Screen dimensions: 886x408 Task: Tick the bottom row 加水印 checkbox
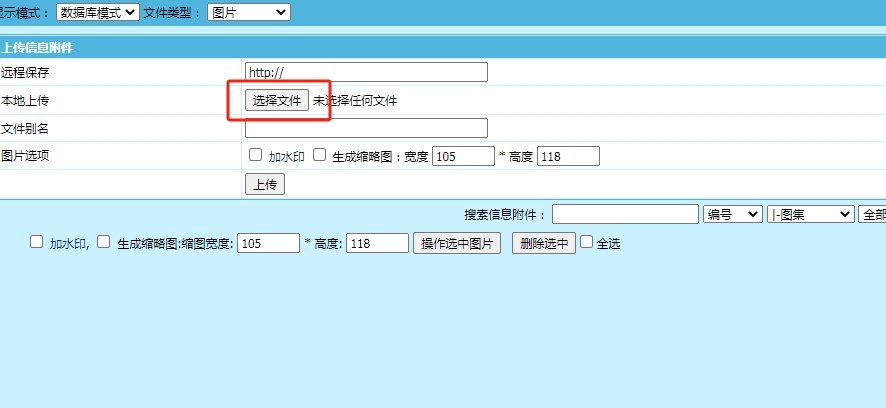36,242
